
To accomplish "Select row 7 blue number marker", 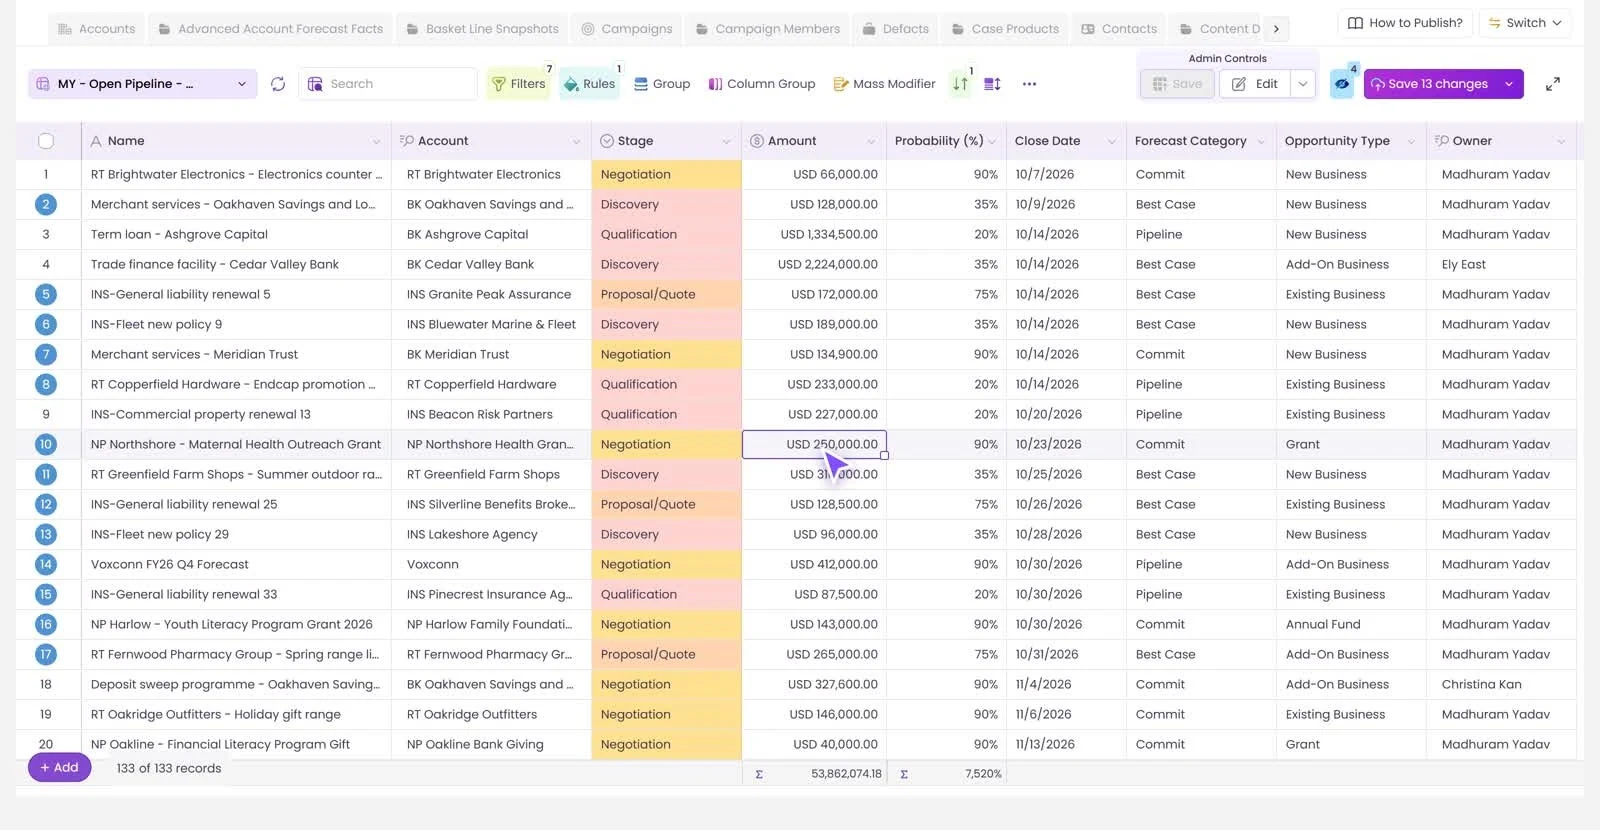I will click(x=45, y=354).
